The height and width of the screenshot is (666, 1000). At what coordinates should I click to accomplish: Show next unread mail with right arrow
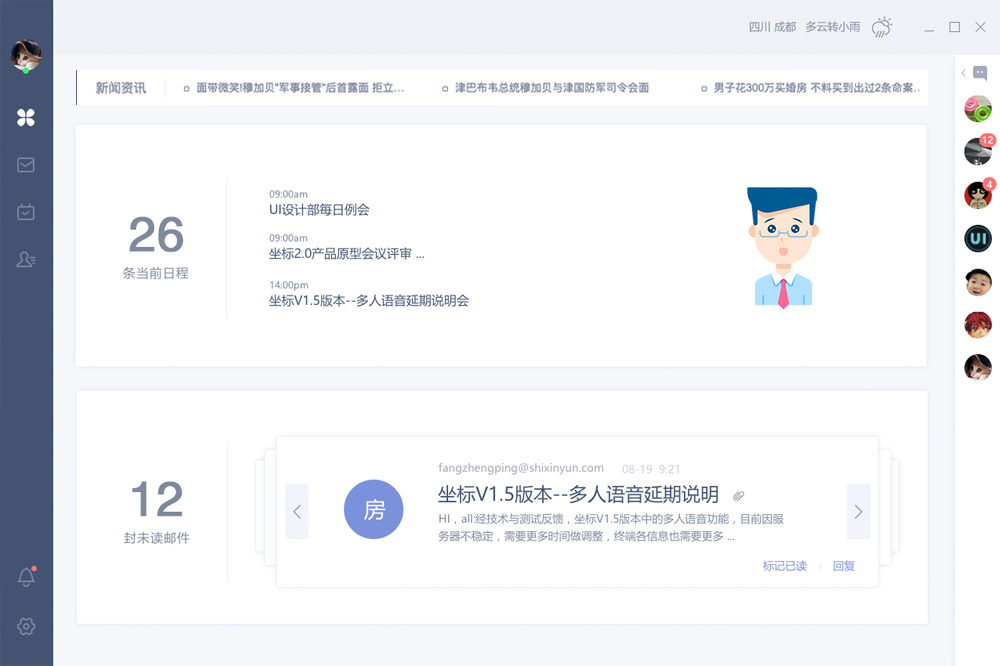tap(858, 512)
